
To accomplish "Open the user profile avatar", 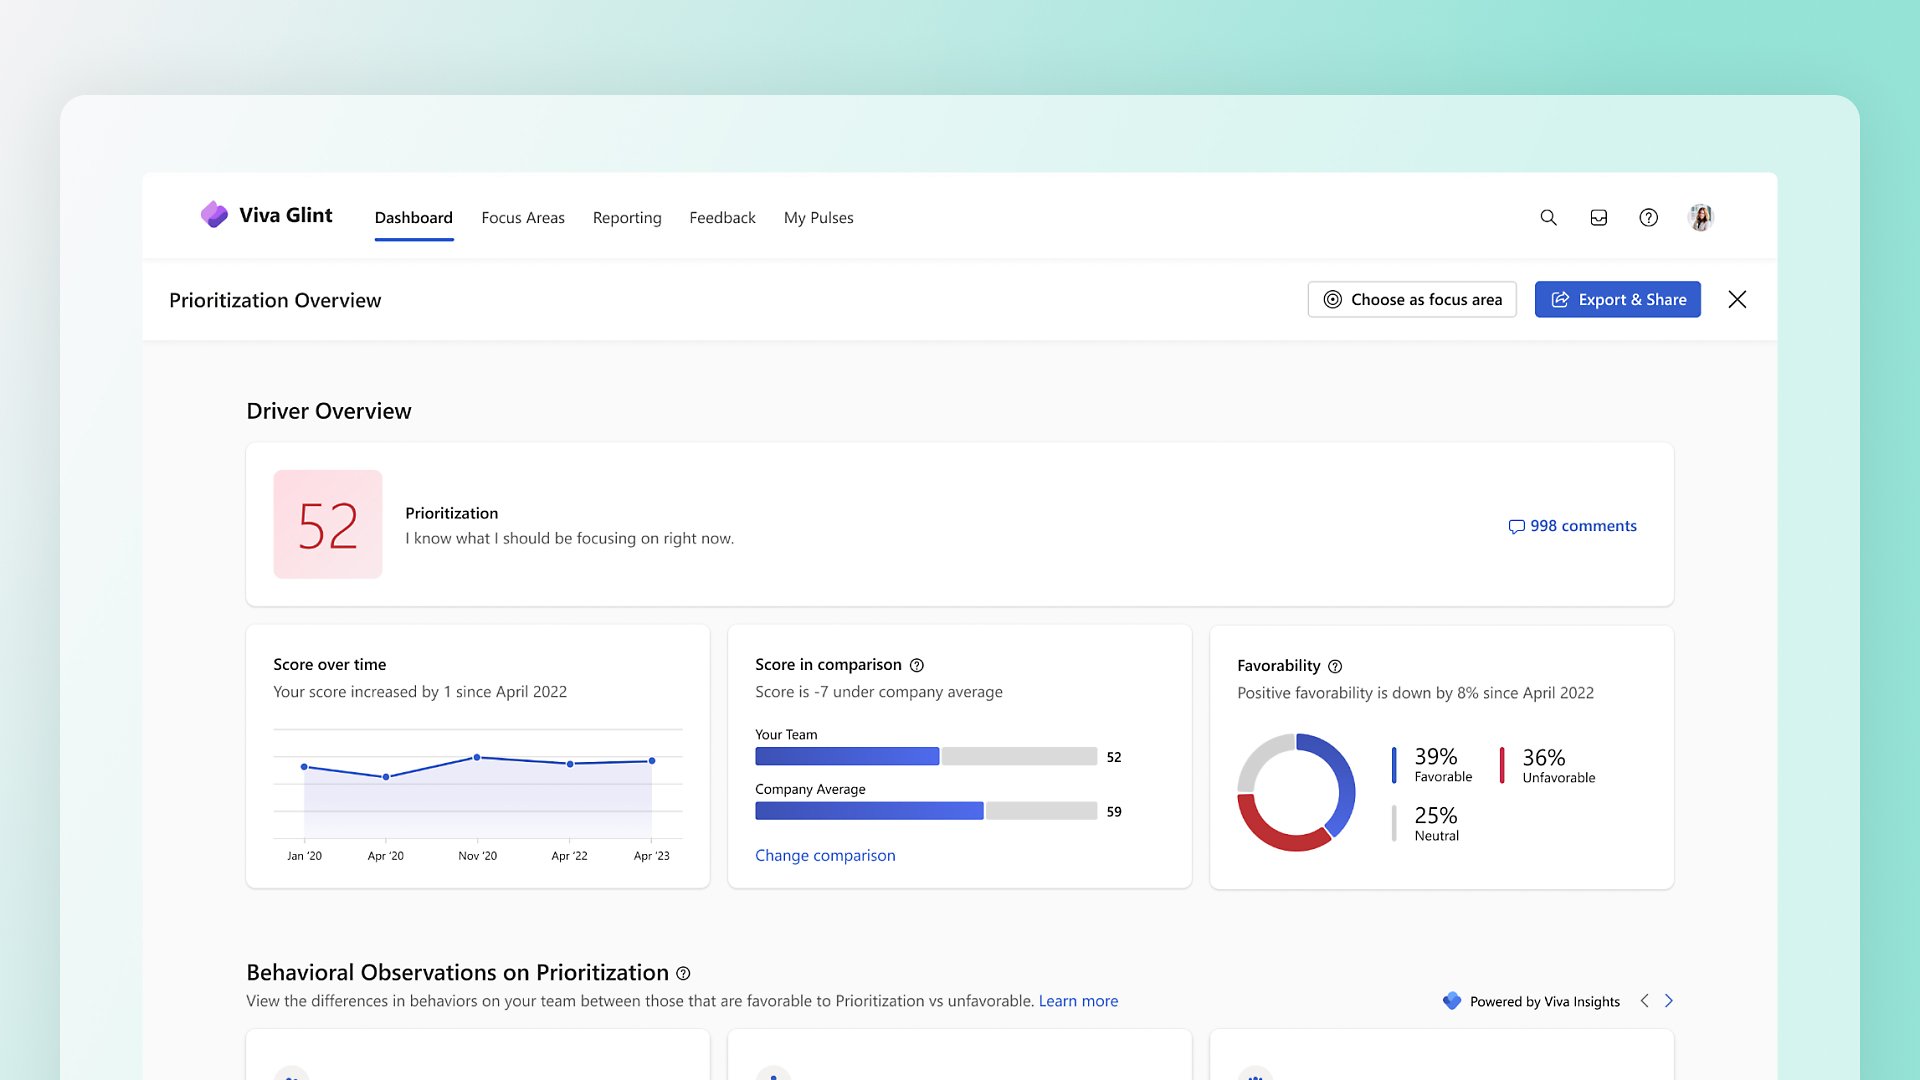I will pyautogui.click(x=1700, y=217).
